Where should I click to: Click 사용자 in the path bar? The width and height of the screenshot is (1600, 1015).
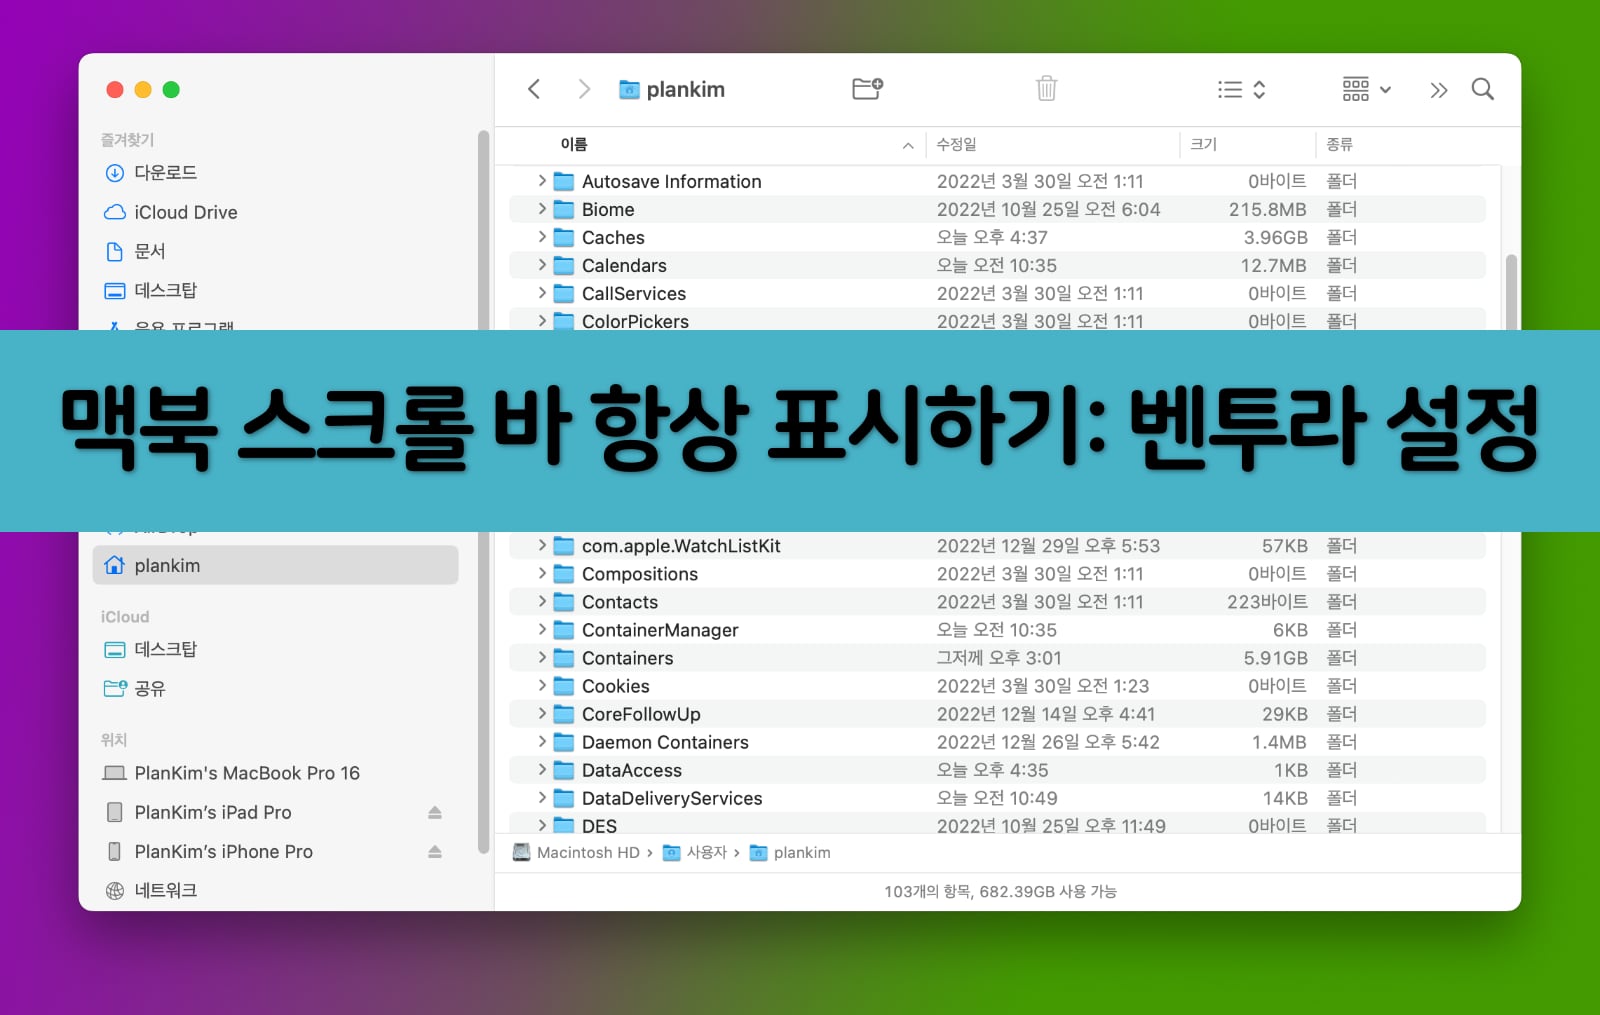coord(695,852)
